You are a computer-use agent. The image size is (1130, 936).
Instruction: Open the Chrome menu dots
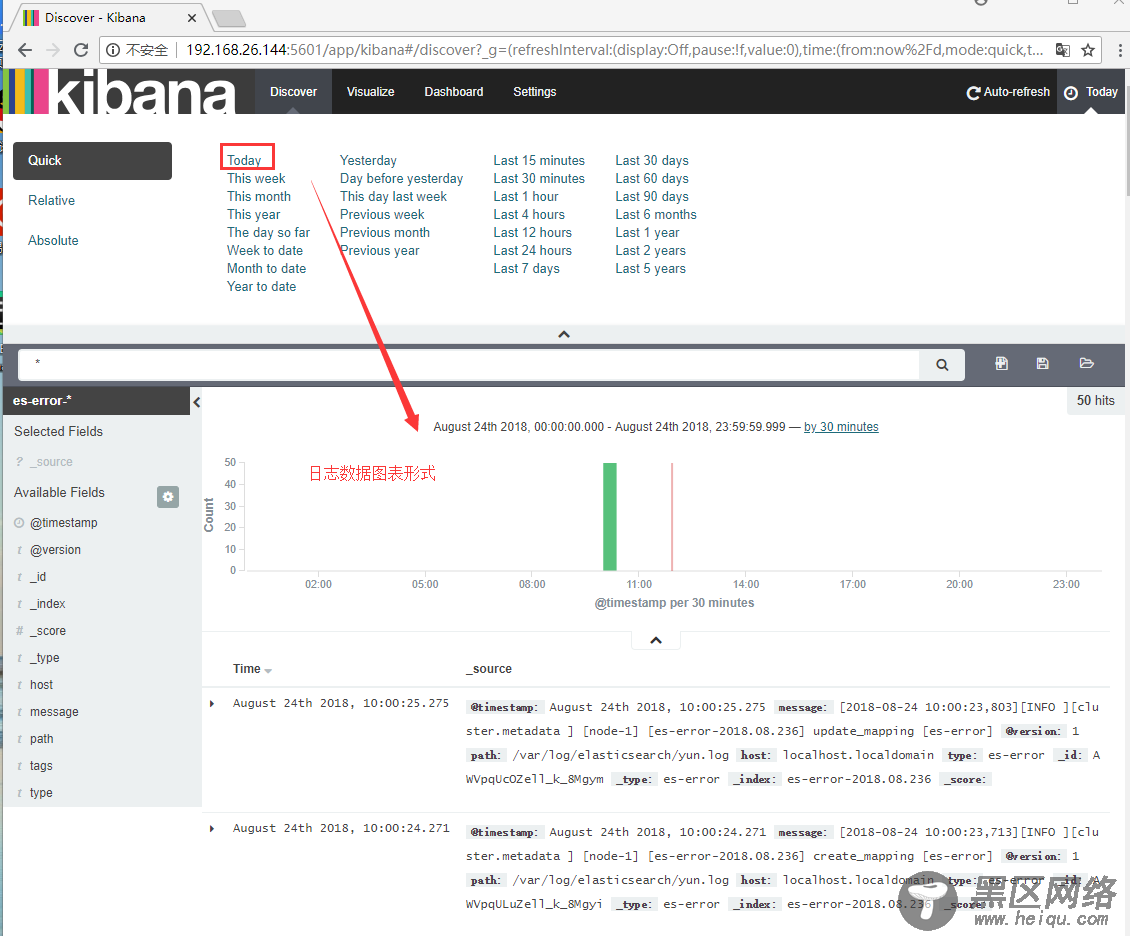pyautogui.click(x=1119, y=50)
